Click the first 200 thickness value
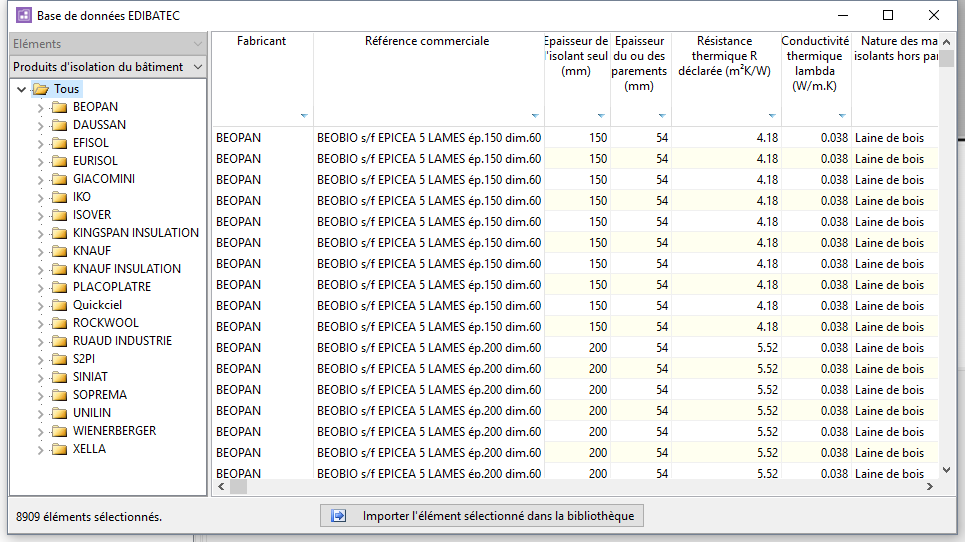Viewport: 965px width, 542px height. coord(598,348)
